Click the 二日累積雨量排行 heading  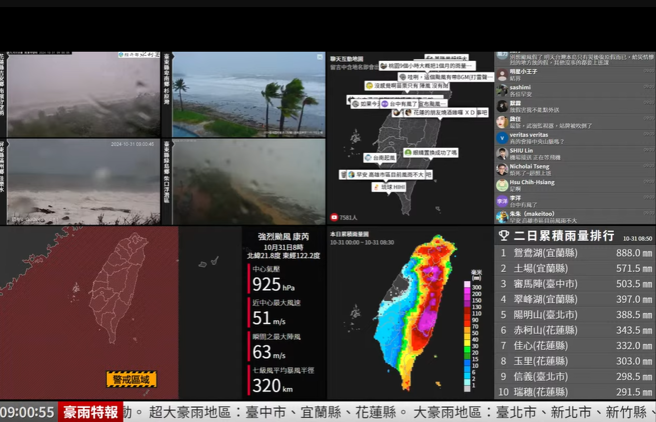tap(564, 236)
